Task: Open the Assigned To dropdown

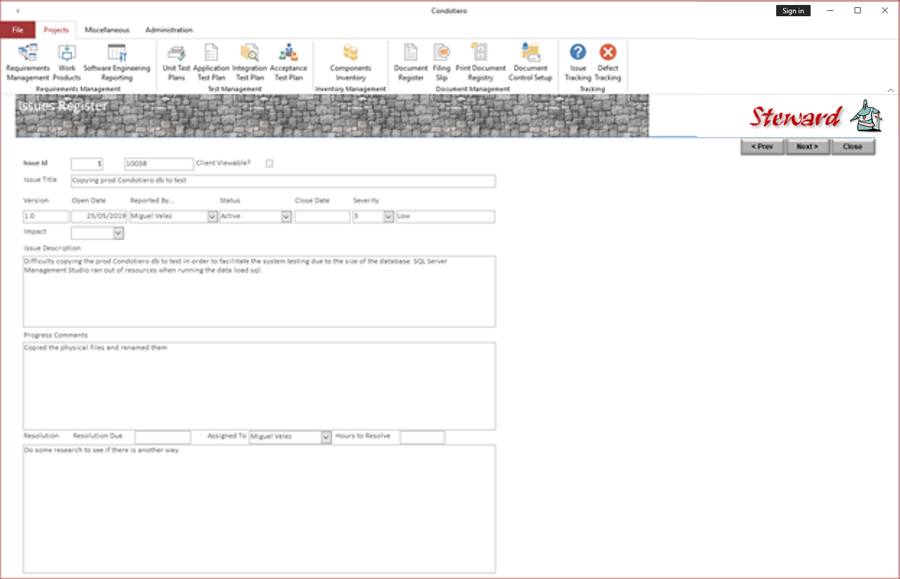Action: pos(325,437)
